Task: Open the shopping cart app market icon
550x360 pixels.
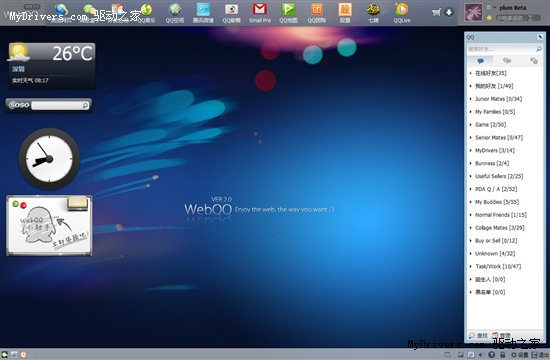Action: click(436, 12)
